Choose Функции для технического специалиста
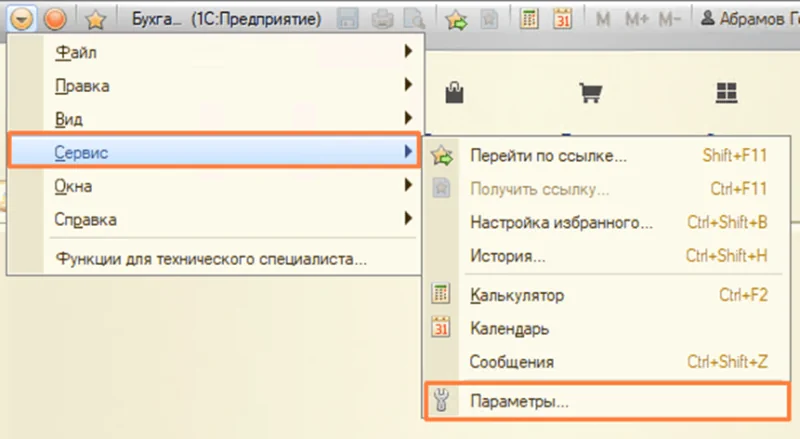800x439 pixels. 211,259
